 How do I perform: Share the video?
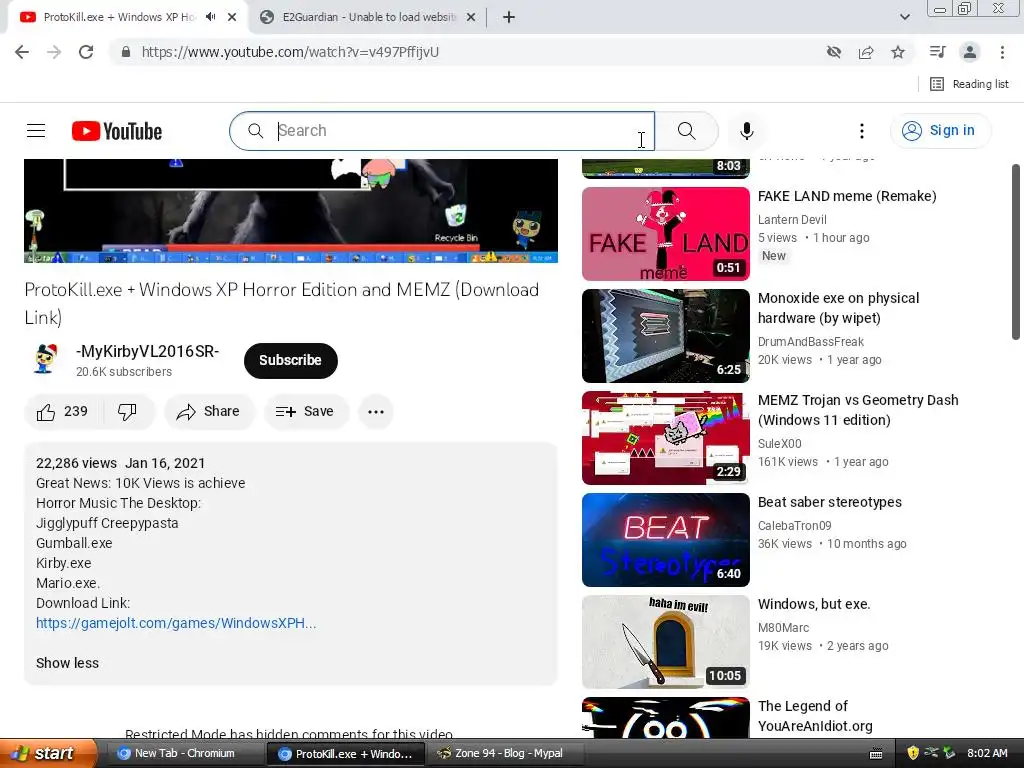209,411
